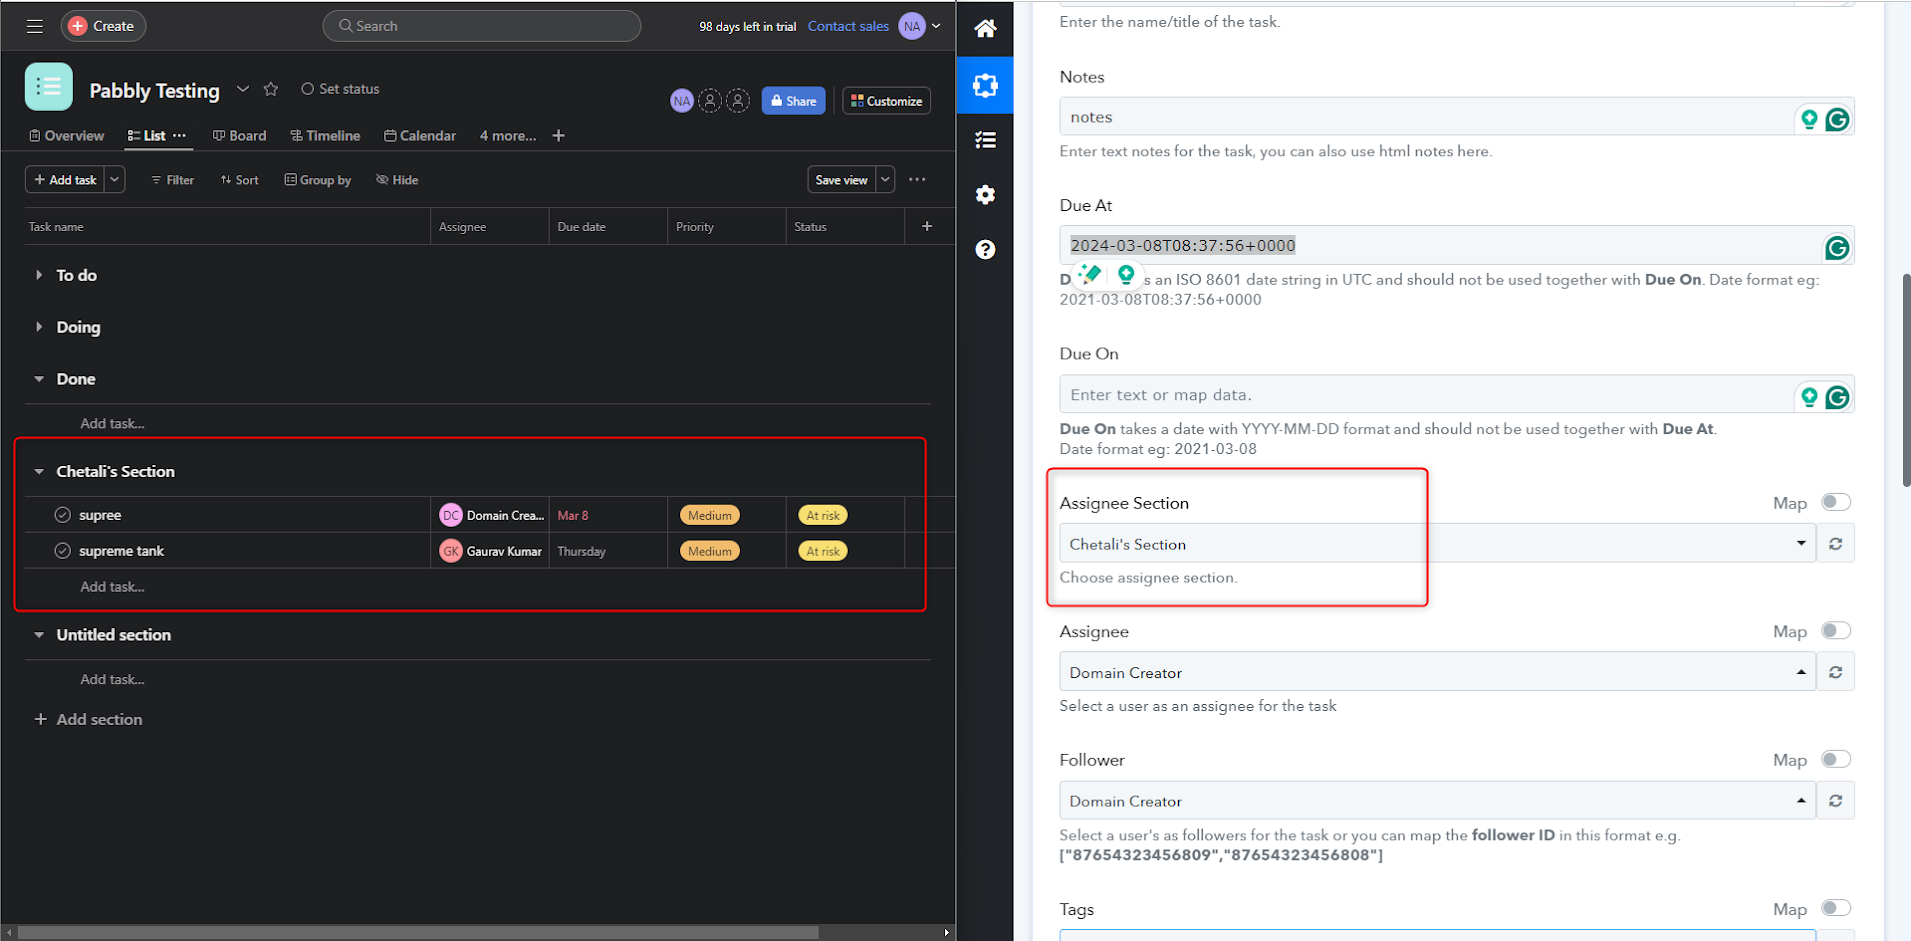Open the Timeline tab
Viewport: 1911px width, 941px height.
325,136
